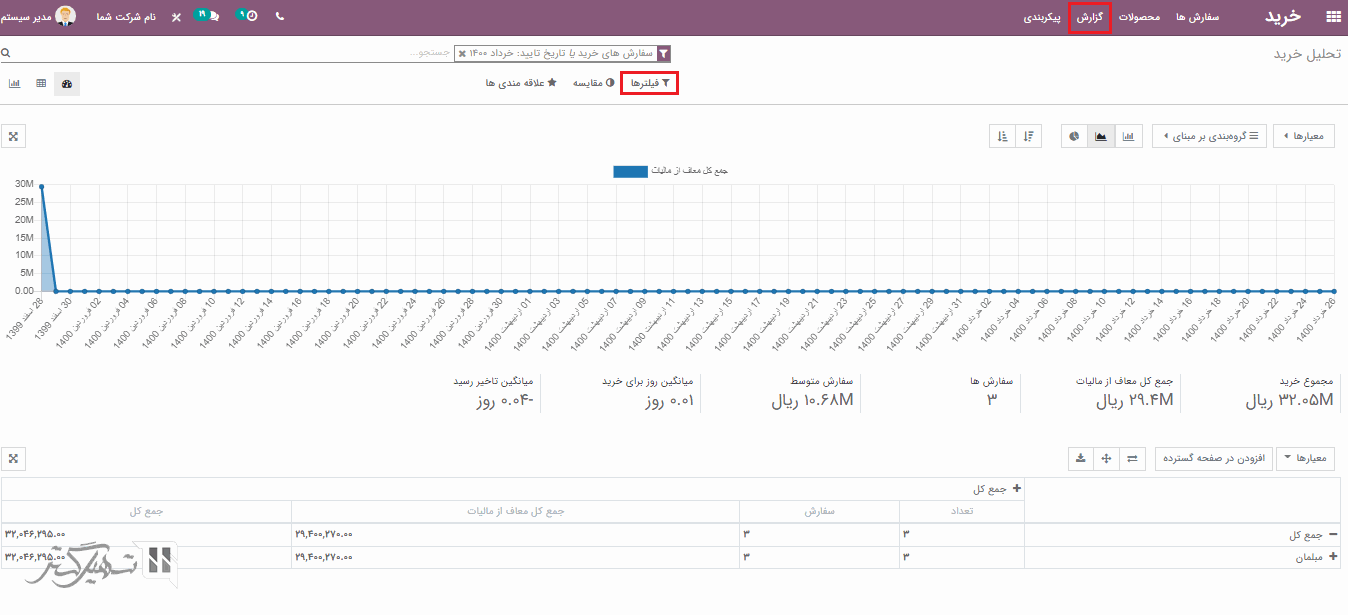This screenshot has width=1348, height=615.
Task: Open the apps grid menu icon
Action: [1332, 17]
